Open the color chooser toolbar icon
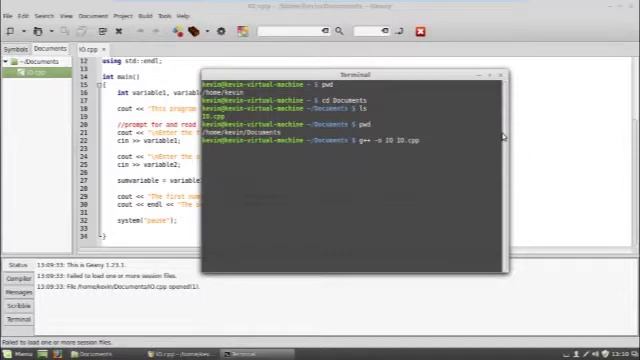Viewport: 640px width, 360px height. [243, 31]
